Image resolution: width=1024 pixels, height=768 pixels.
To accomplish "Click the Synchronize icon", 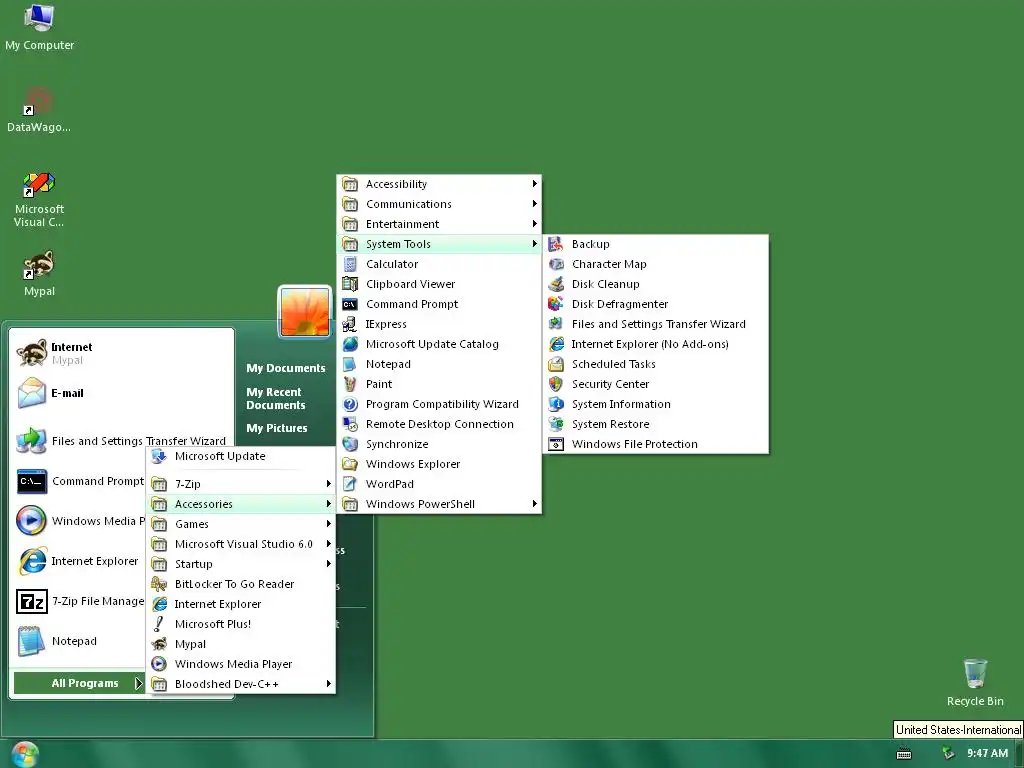I will coord(350,444).
